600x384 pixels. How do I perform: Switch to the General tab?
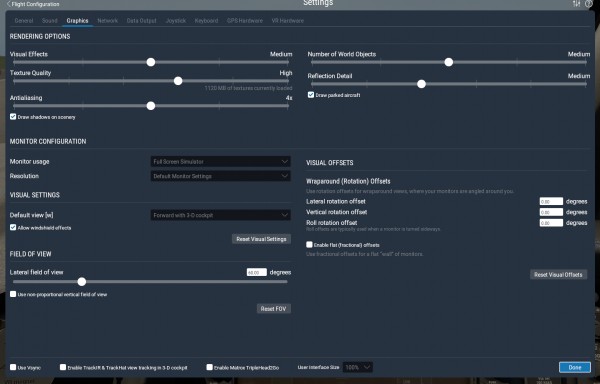[x=24, y=21]
